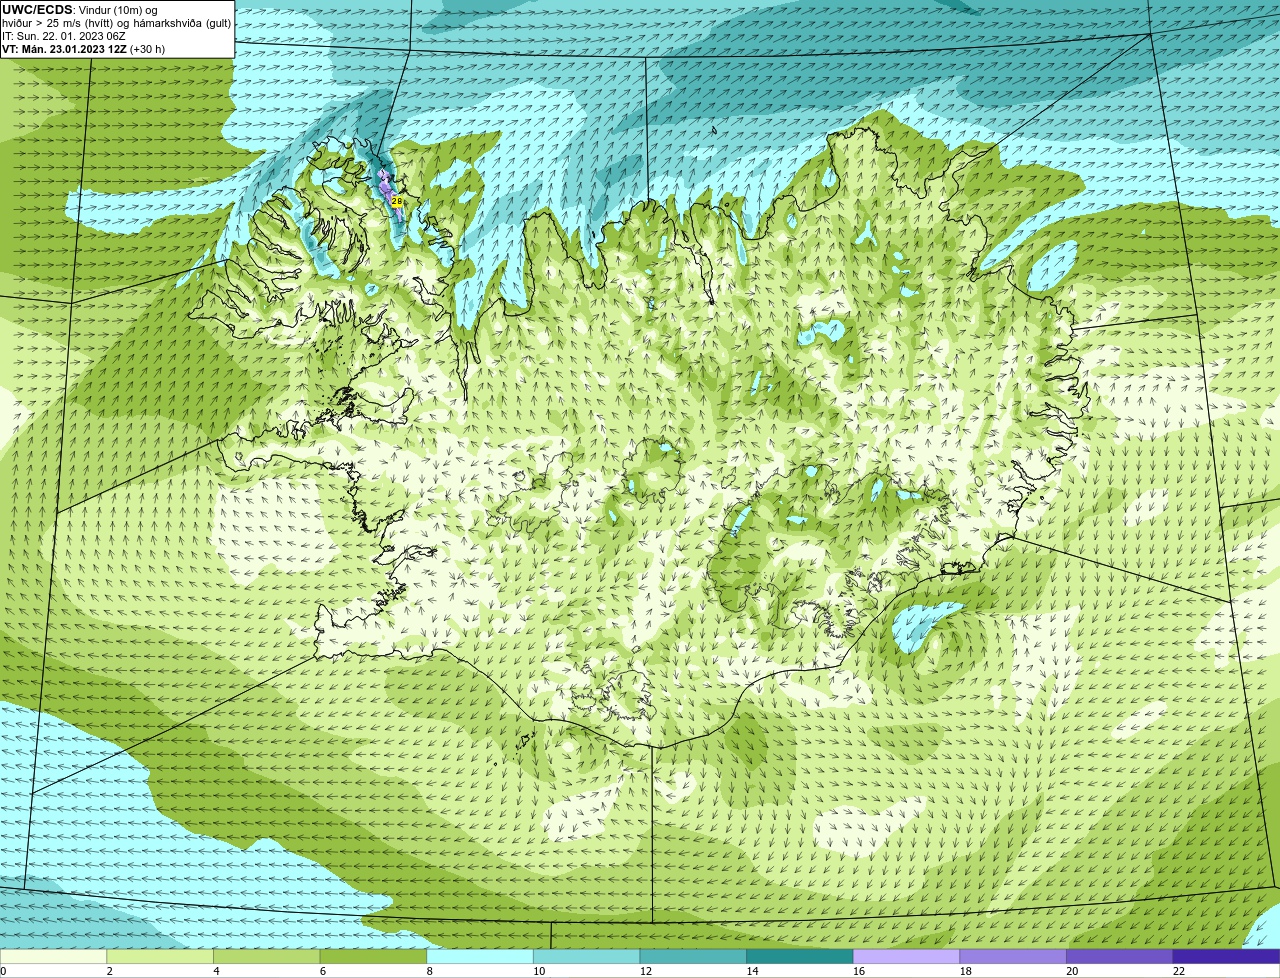The image size is (1280, 978).
Task: Click the scale label '18'
Action: [x=966, y=971]
